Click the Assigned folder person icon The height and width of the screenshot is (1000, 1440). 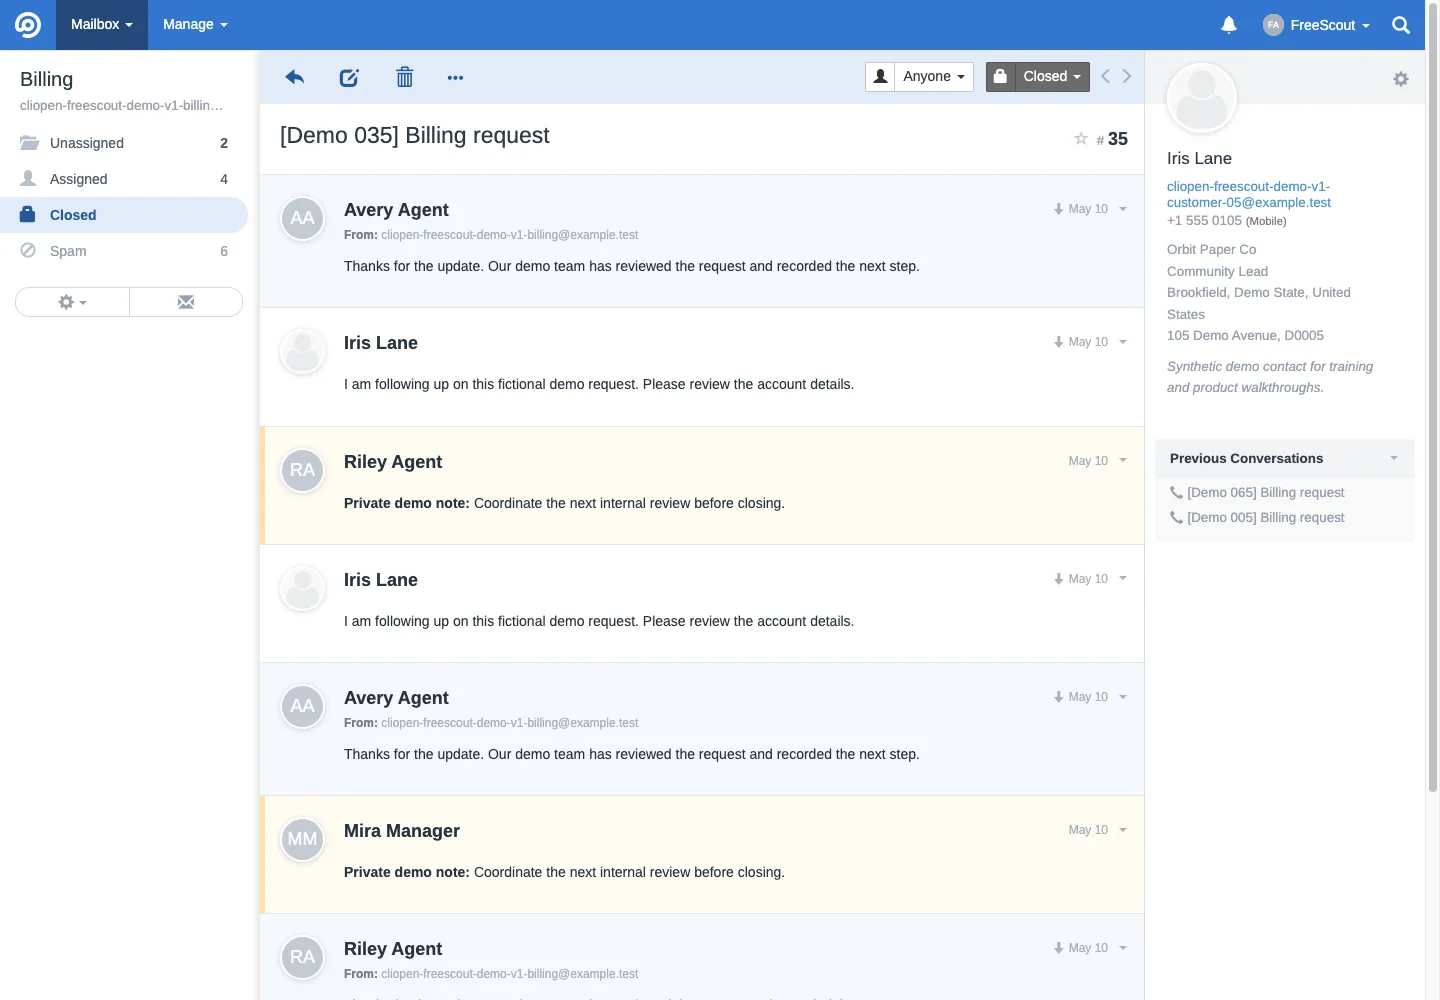click(x=28, y=179)
